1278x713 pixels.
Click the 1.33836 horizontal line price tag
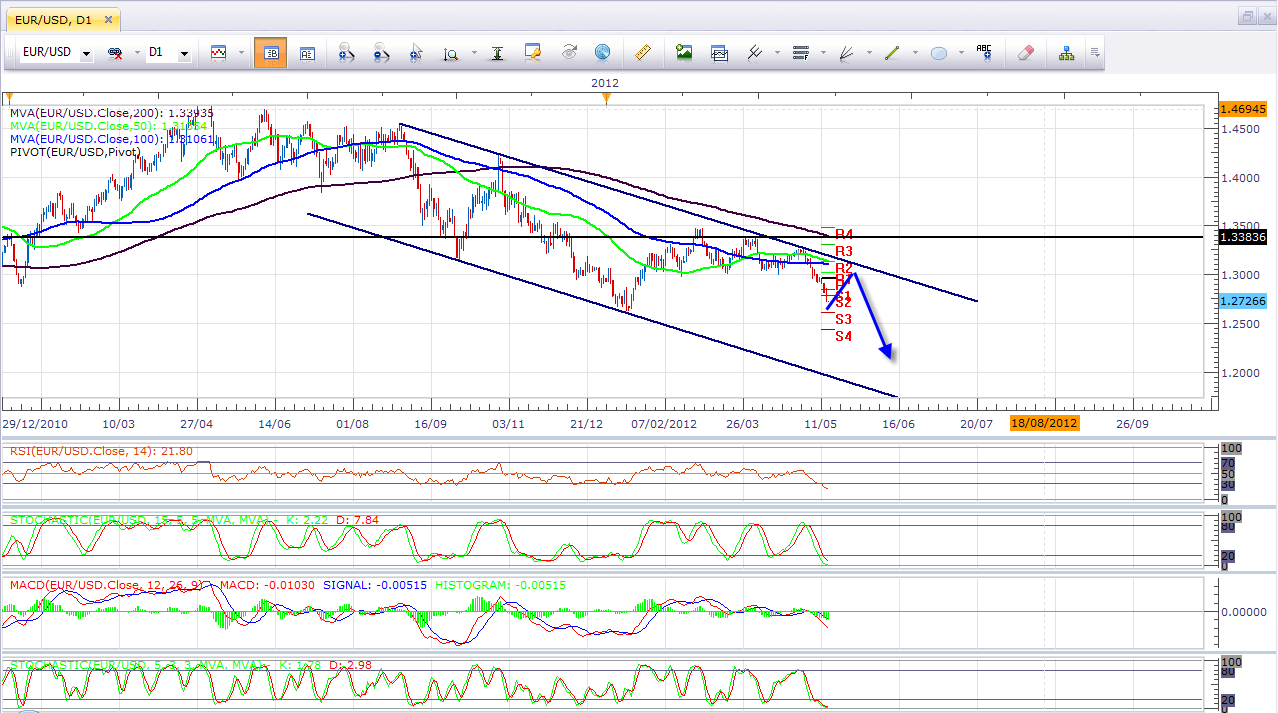point(1243,237)
